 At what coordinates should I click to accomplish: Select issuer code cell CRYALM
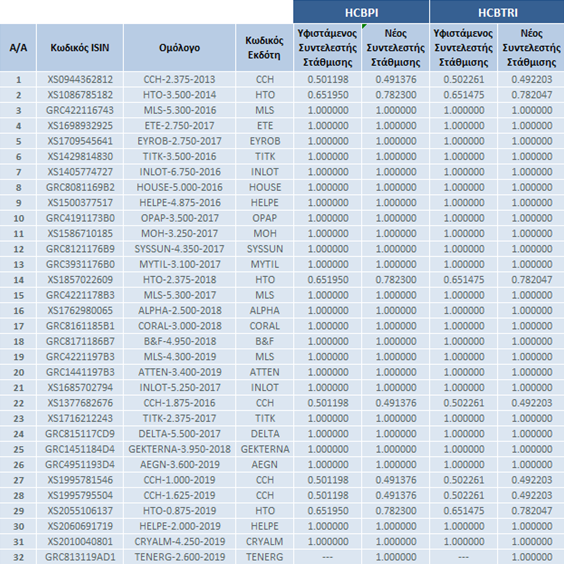tap(264, 542)
